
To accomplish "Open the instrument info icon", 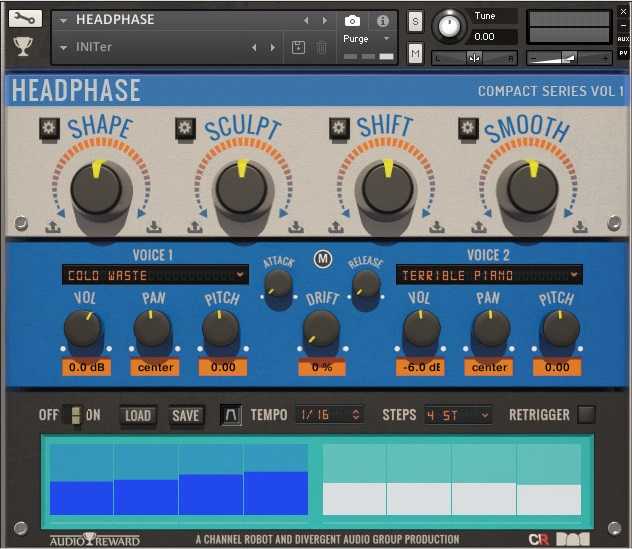I will [x=382, y=21].
